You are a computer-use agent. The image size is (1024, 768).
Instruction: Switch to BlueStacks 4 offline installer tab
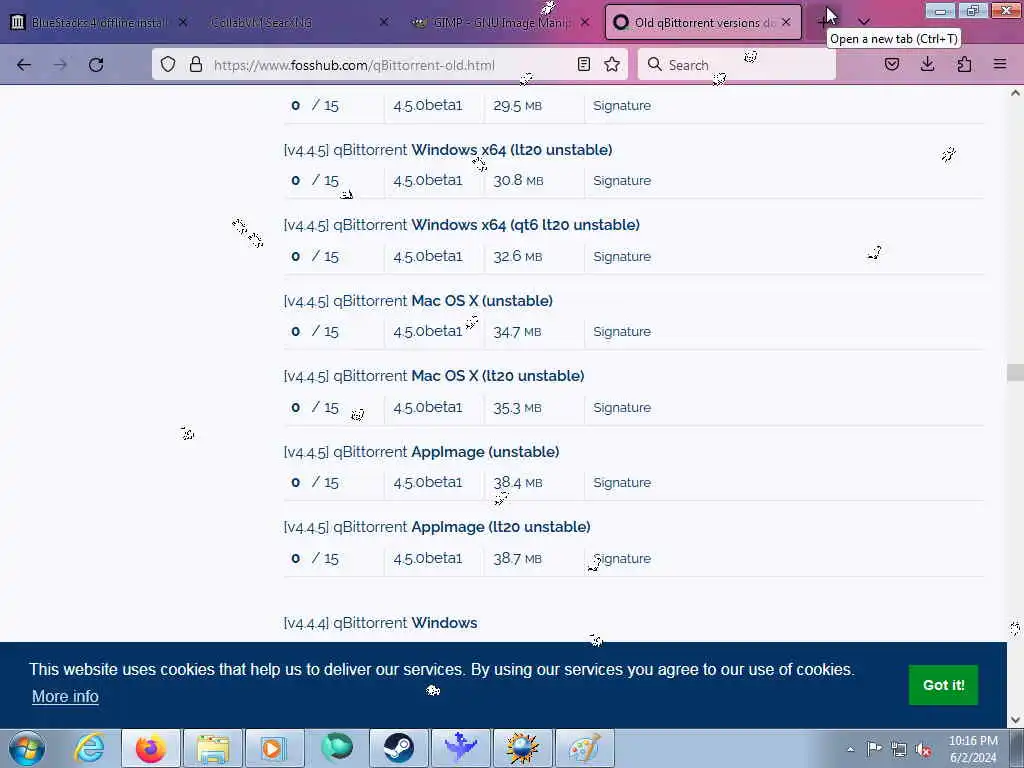100,22
